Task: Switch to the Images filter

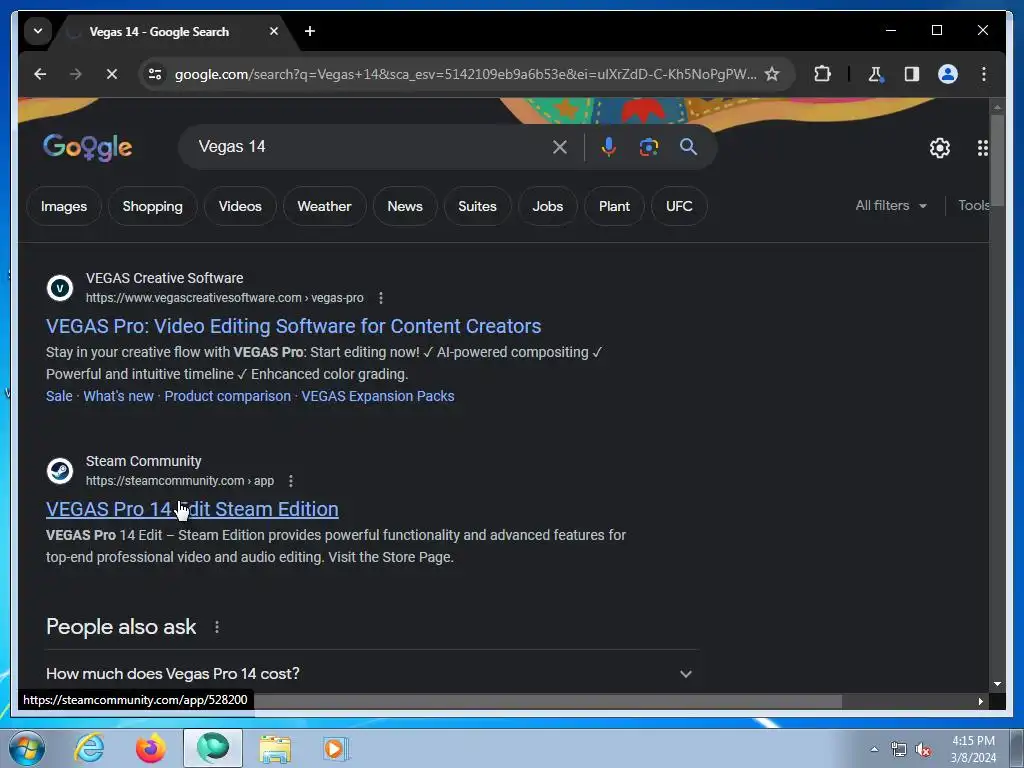Action: [x=64, y=206]
